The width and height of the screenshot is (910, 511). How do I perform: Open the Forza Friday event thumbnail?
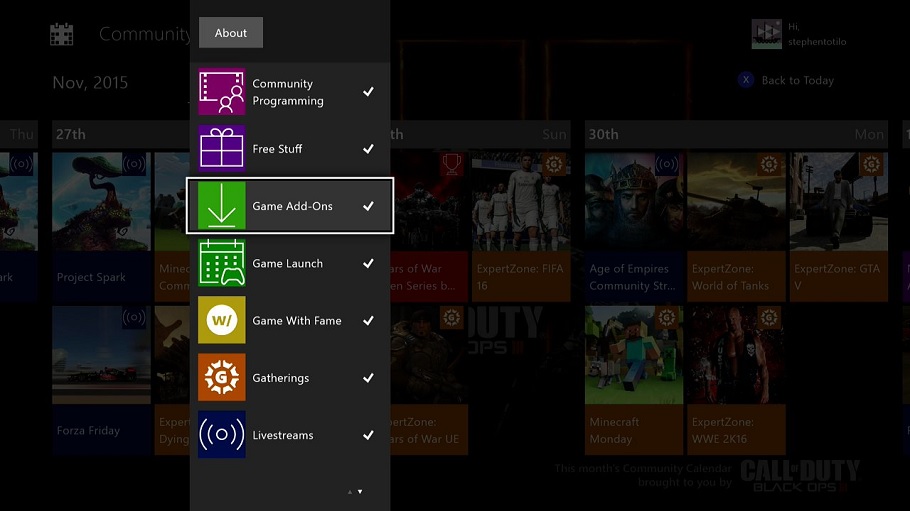tap(102, 355)
